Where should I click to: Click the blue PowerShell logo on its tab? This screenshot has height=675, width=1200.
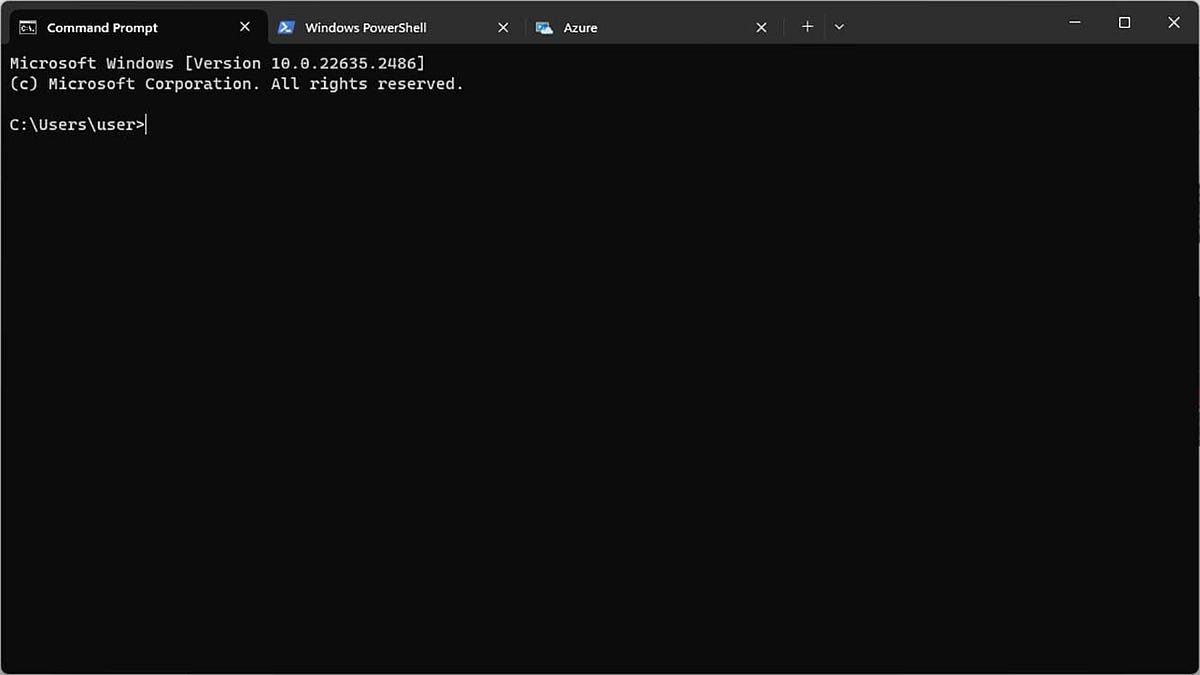(x=287, y=27)
